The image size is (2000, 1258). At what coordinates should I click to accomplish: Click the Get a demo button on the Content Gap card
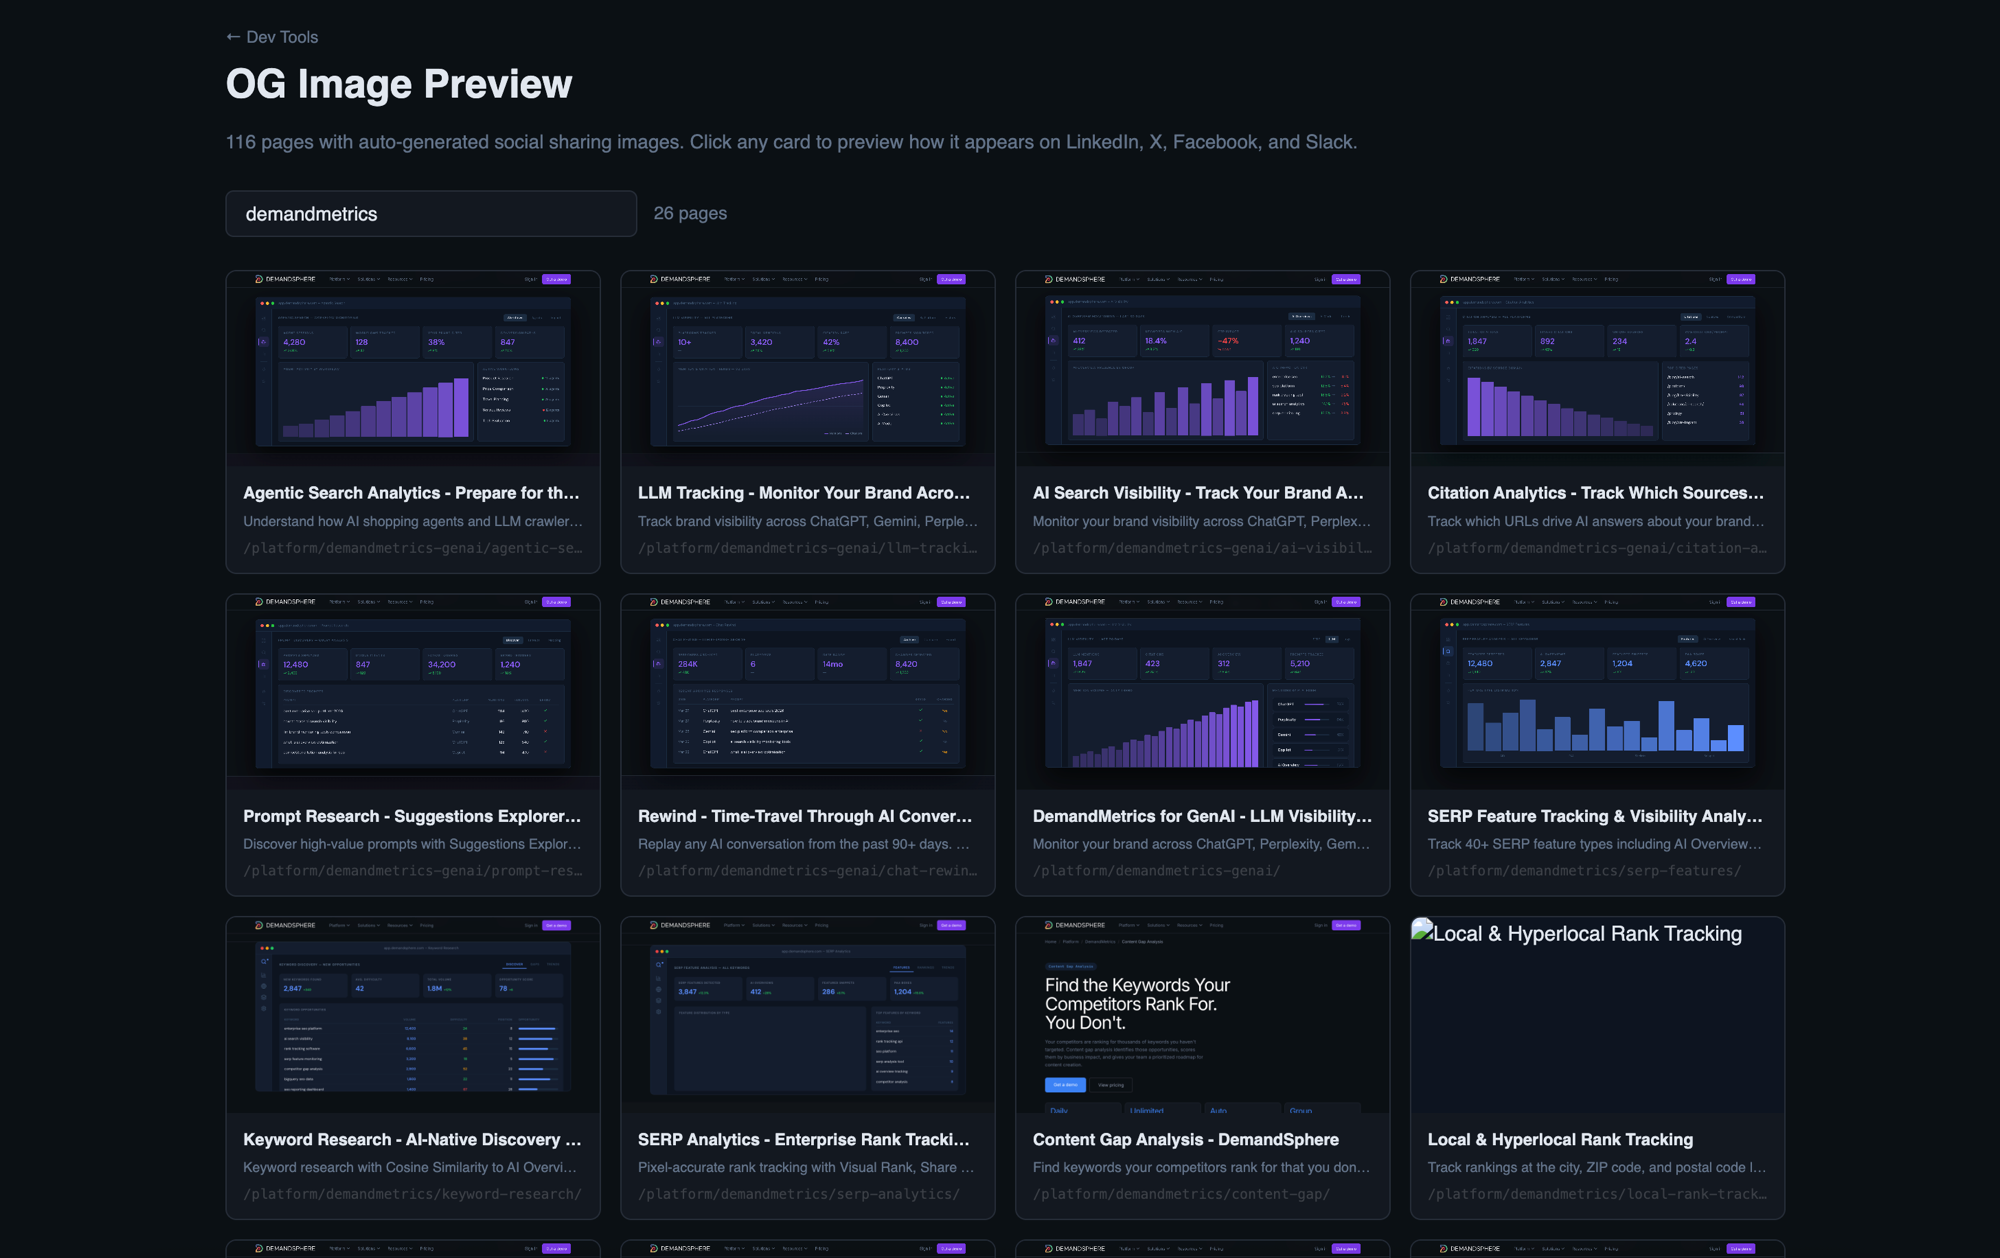point(1065,1085)
